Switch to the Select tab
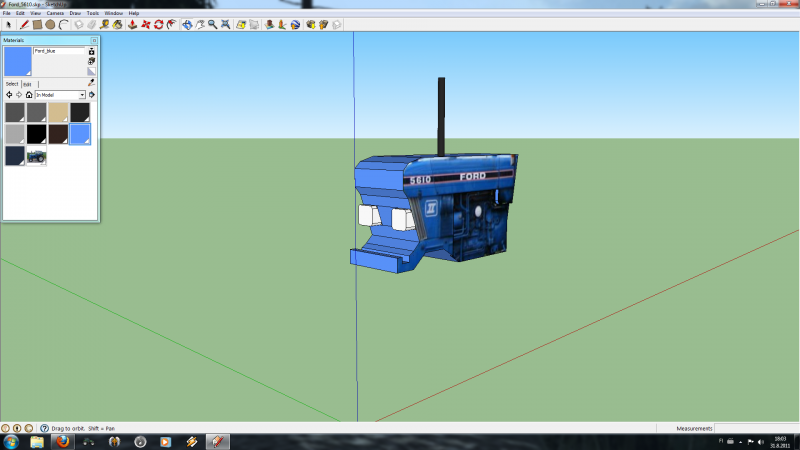 click(x=12, y=84)
